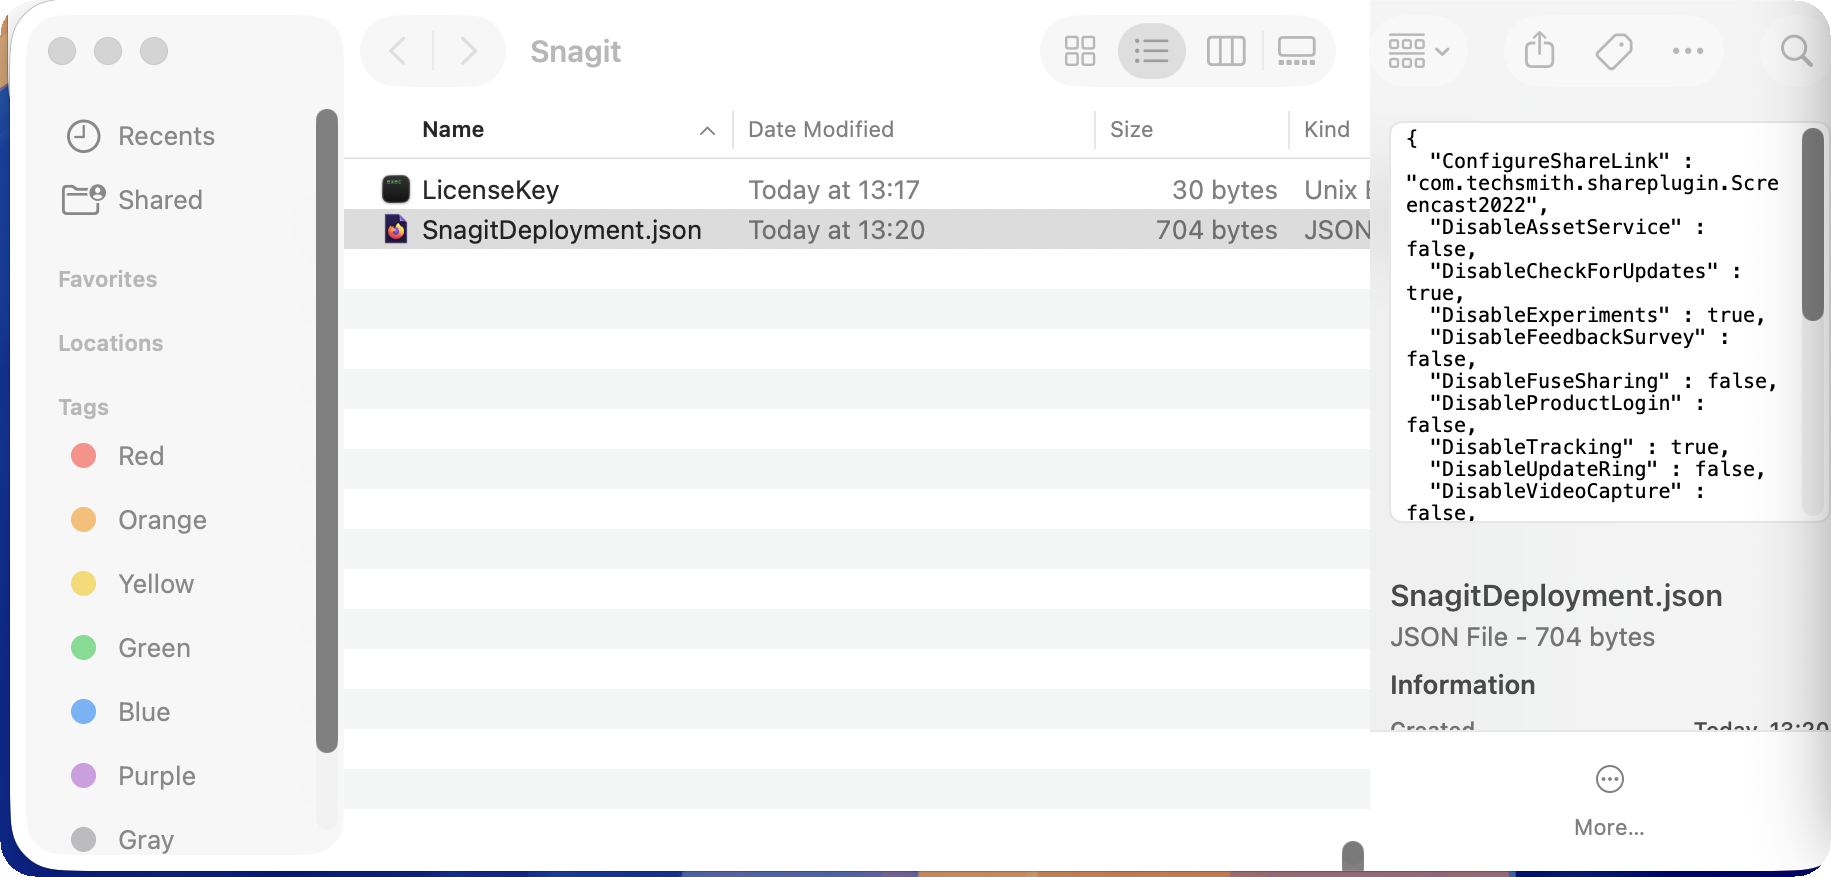Click the Share toolbar icon
Screen dimensions: 1831x877
(1540, 50)
